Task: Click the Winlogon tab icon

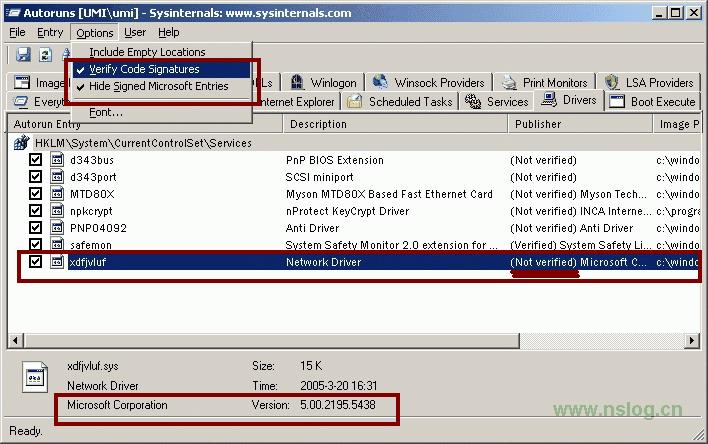Action: [297, 83]
